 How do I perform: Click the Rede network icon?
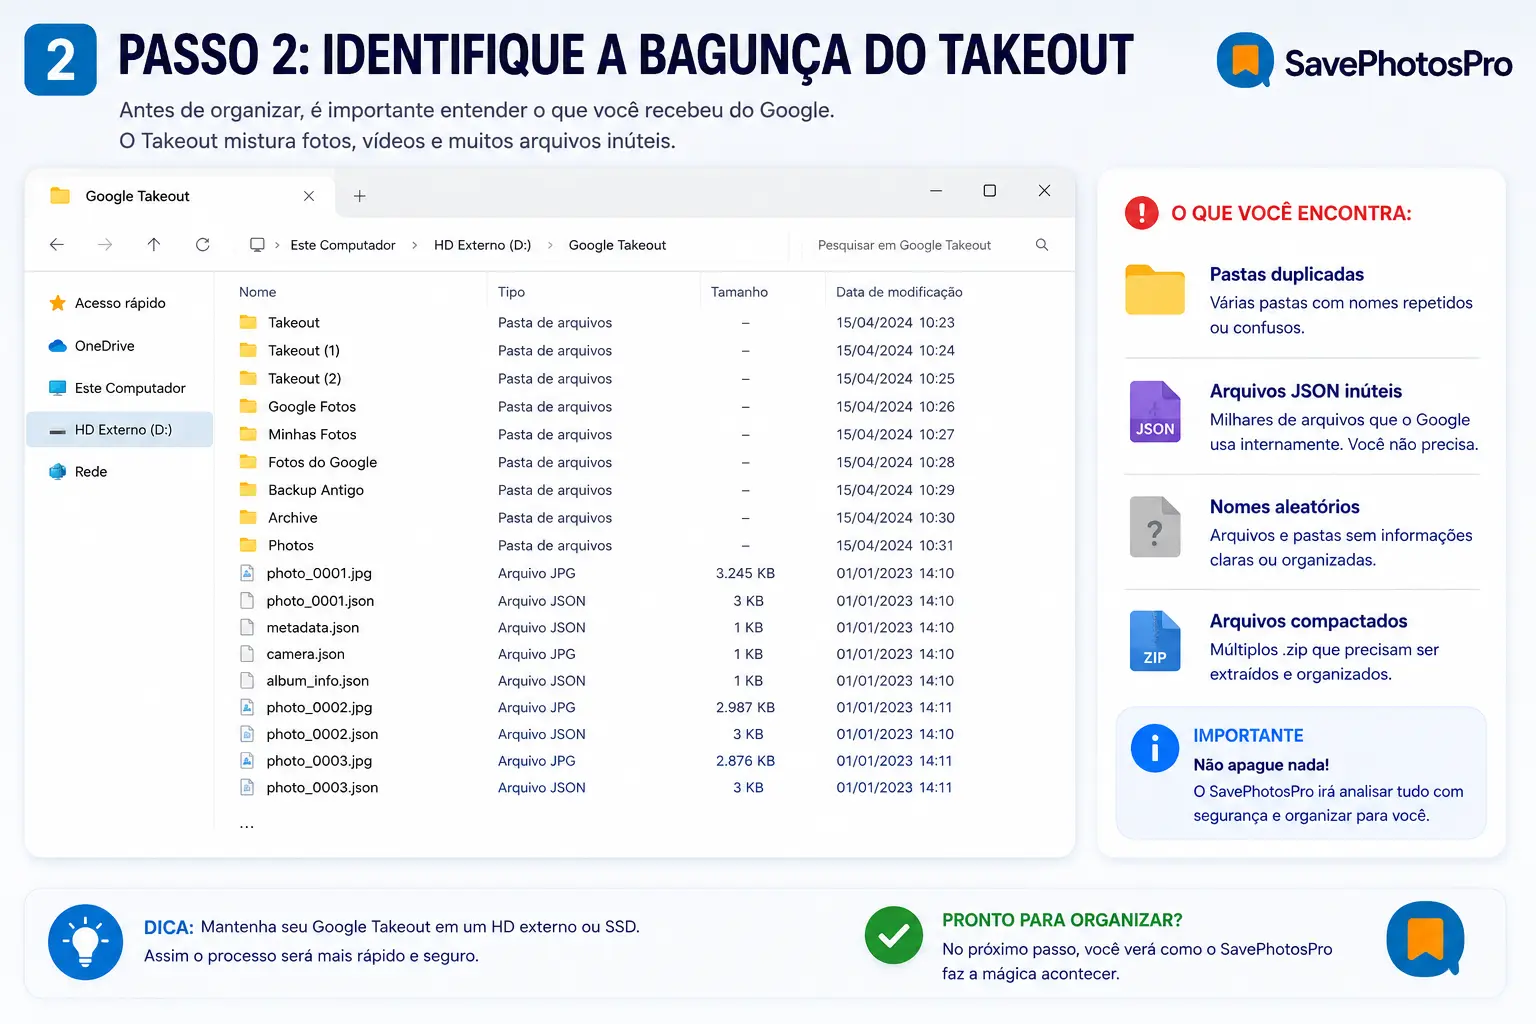(57, 472)
